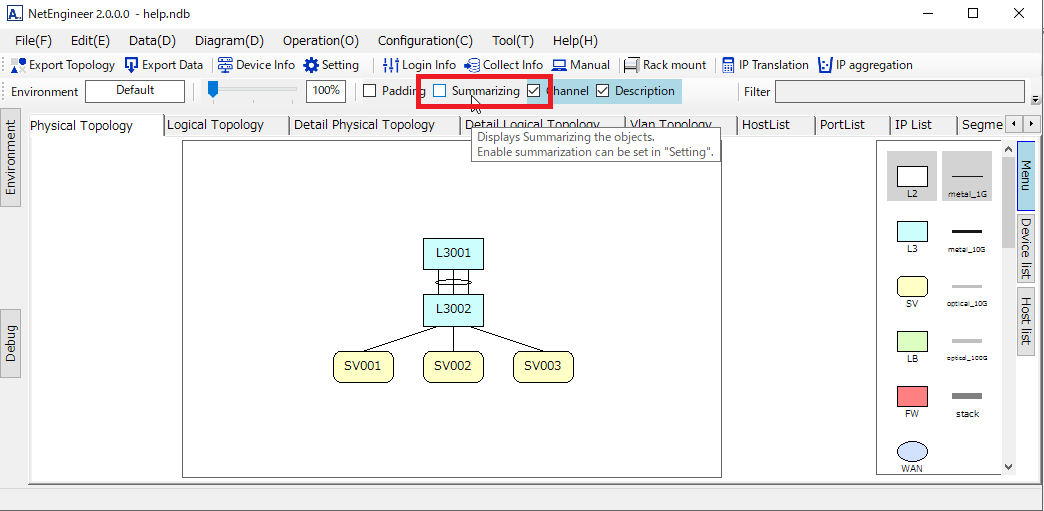Open Device Info from the toolbar
Screen dimensions: 1044x511
(x=225, y=65)
